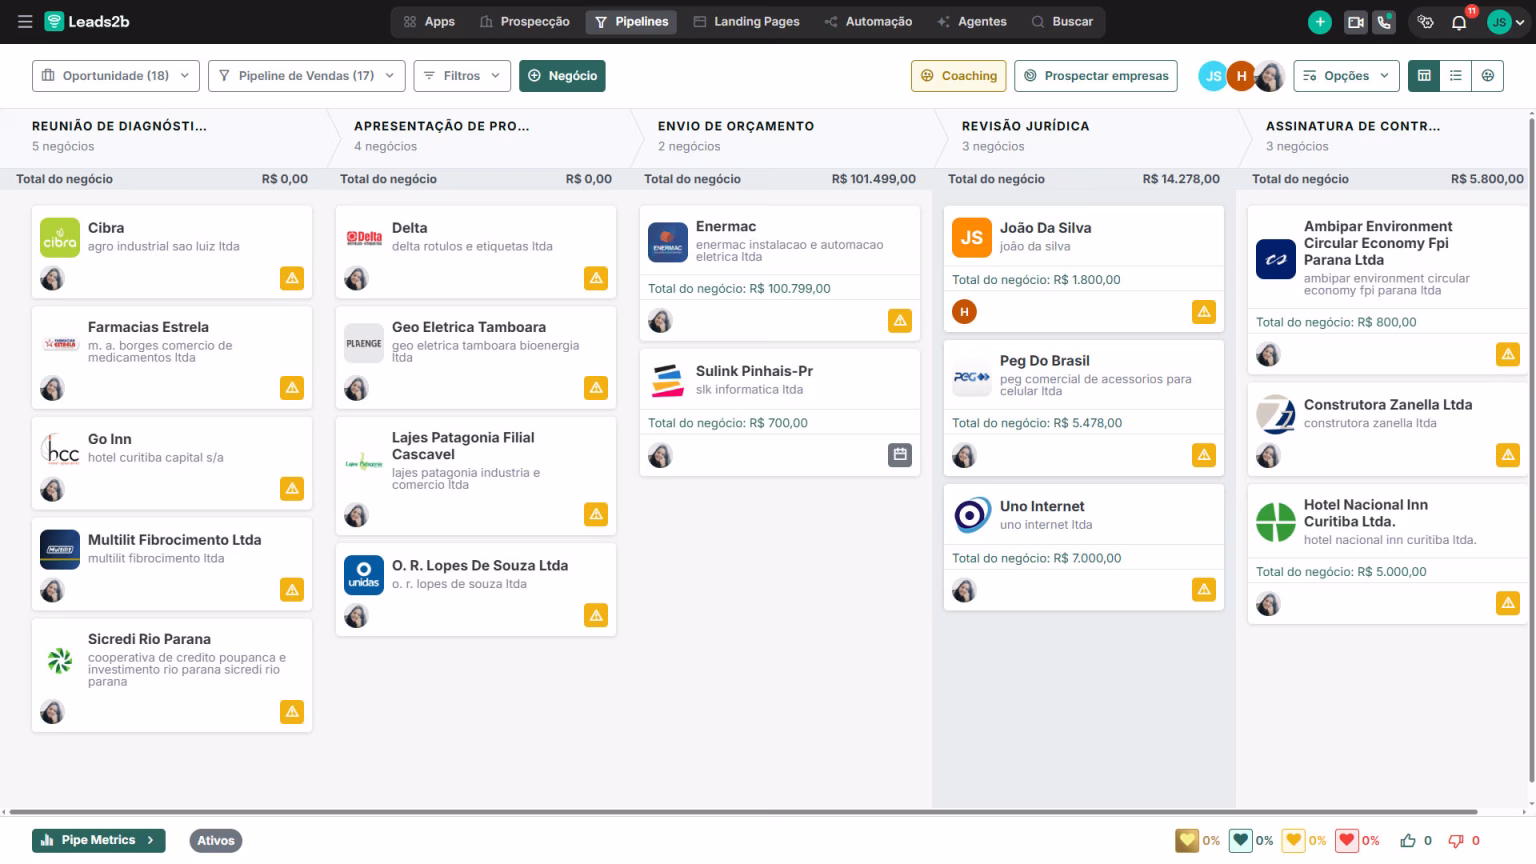Open the Automação menu item
The image size is (1536, 864).
[869, 20]
